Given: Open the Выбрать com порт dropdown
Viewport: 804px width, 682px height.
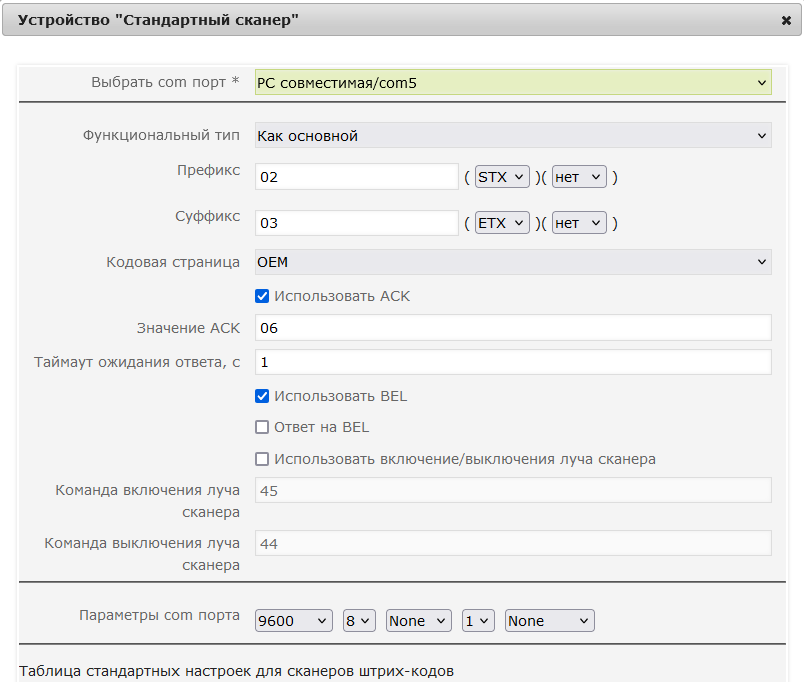Looking at the screenshot, I should [x=513, y=83].
